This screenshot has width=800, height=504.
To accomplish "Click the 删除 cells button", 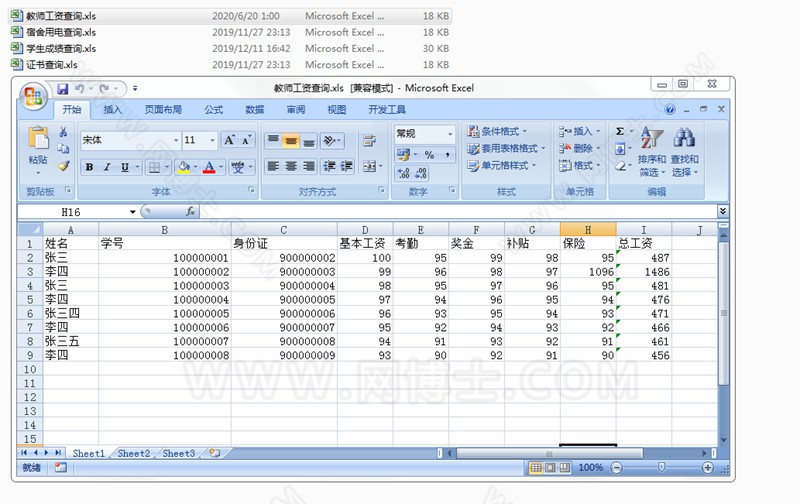I will pos(580,148).
